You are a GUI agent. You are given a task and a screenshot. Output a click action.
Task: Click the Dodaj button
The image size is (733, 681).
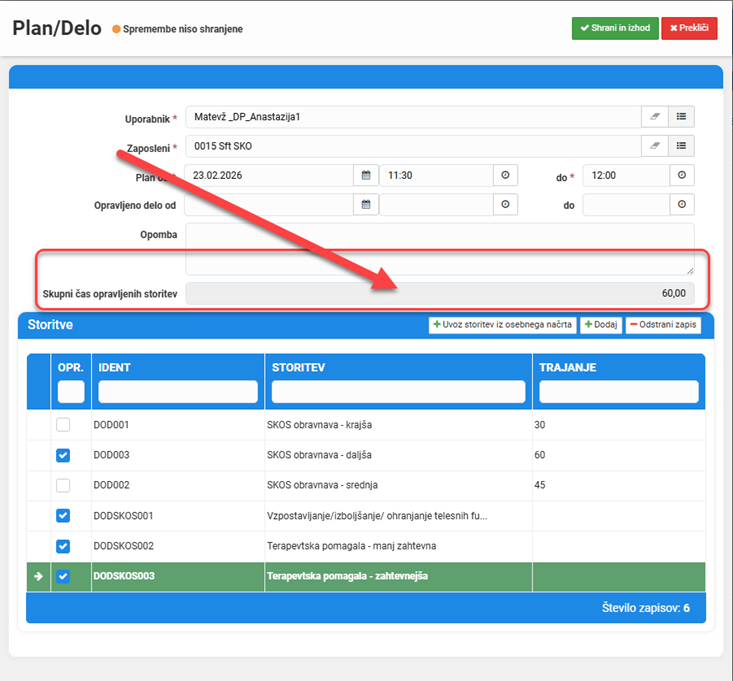pos(601,325)
